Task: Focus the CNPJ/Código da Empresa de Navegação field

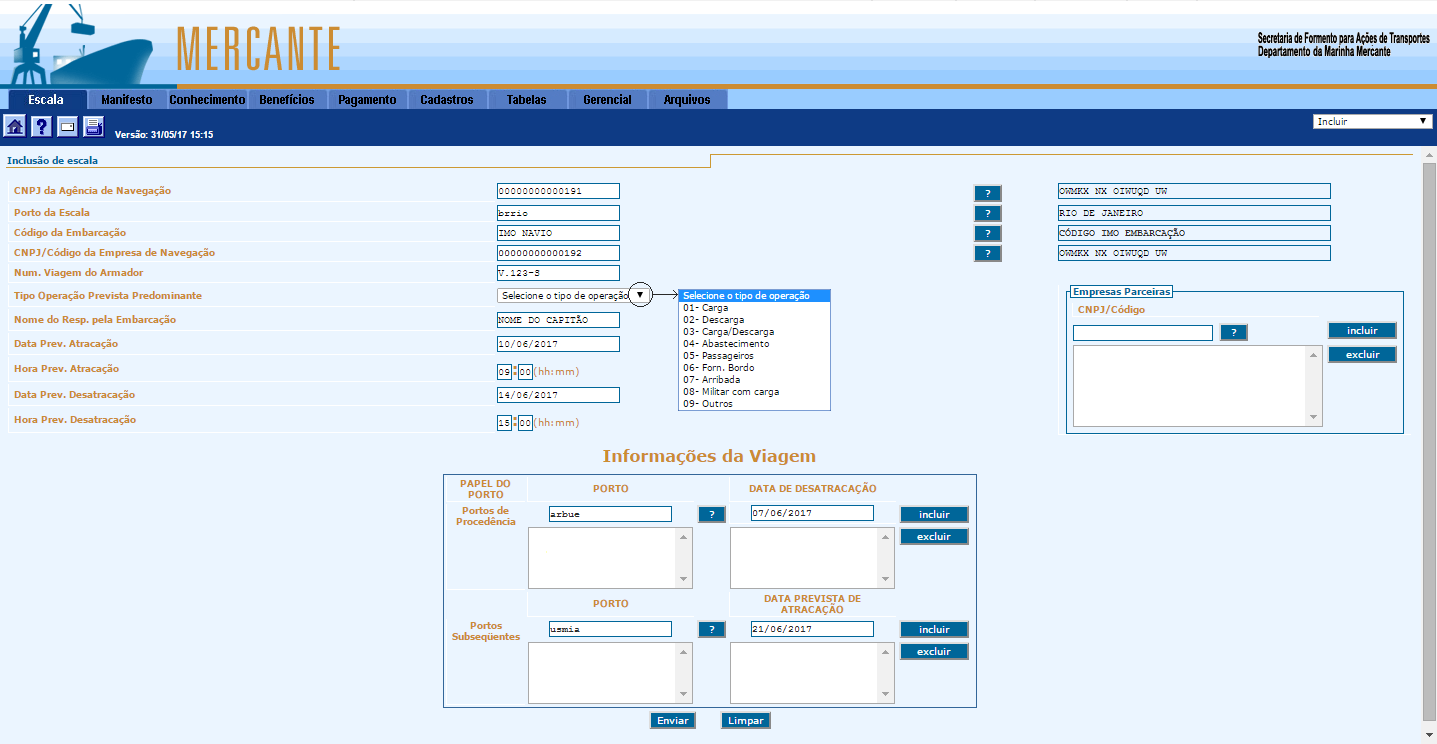Action: click(558, 253)
